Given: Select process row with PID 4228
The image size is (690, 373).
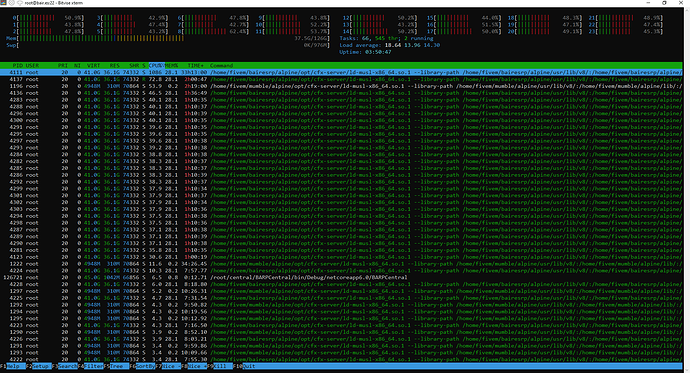Looking at the screenshot, I should click(341, 284).
